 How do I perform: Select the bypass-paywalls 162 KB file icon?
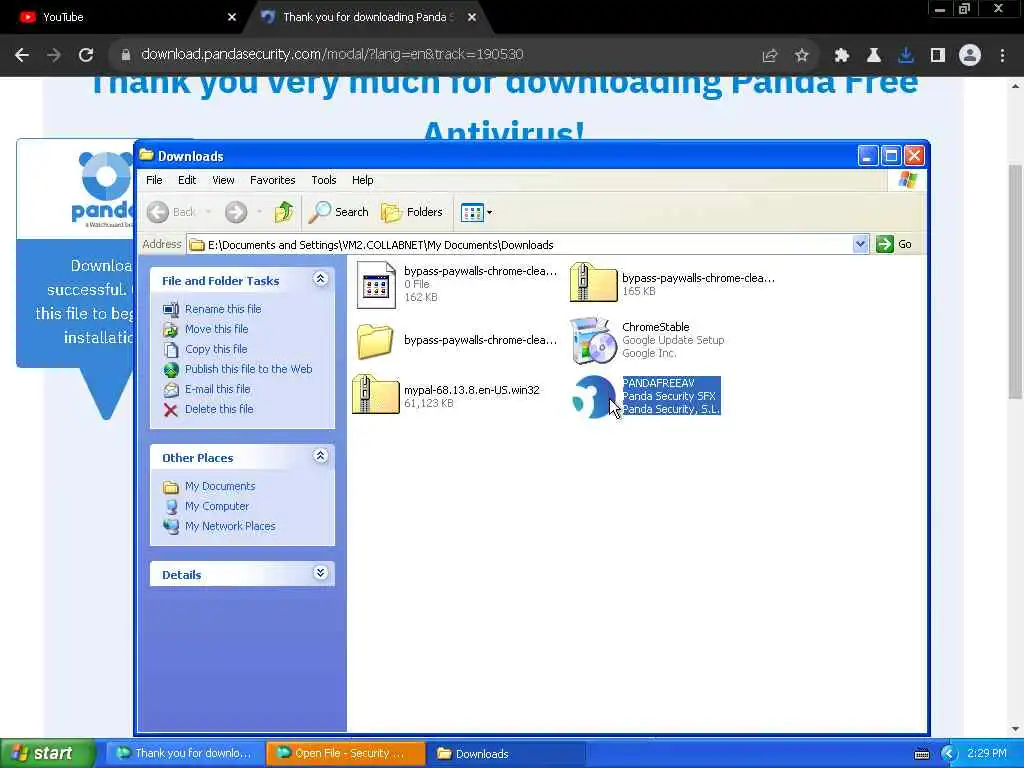[x=376, y=285]
